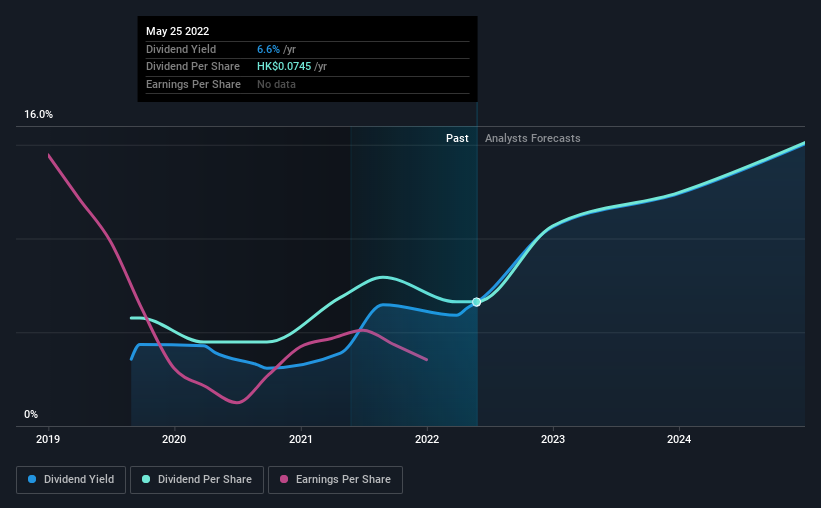The width and height of the screenshot is (821, 508).
Task: Click the May 25 2022 tooltip date
Action: point(177,31)
